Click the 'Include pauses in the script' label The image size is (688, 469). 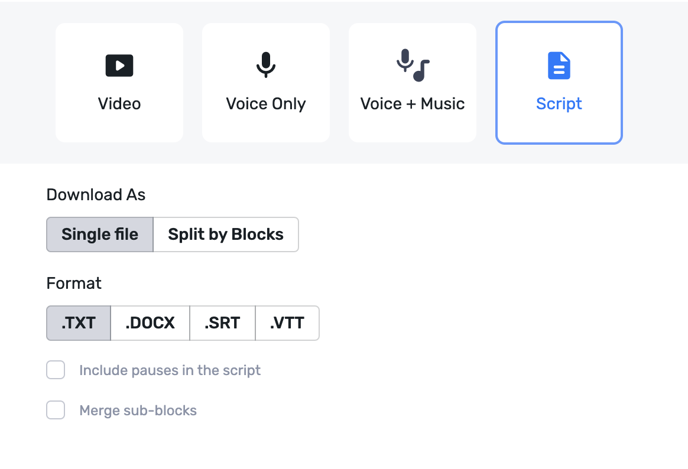click(x=170, y=370)
